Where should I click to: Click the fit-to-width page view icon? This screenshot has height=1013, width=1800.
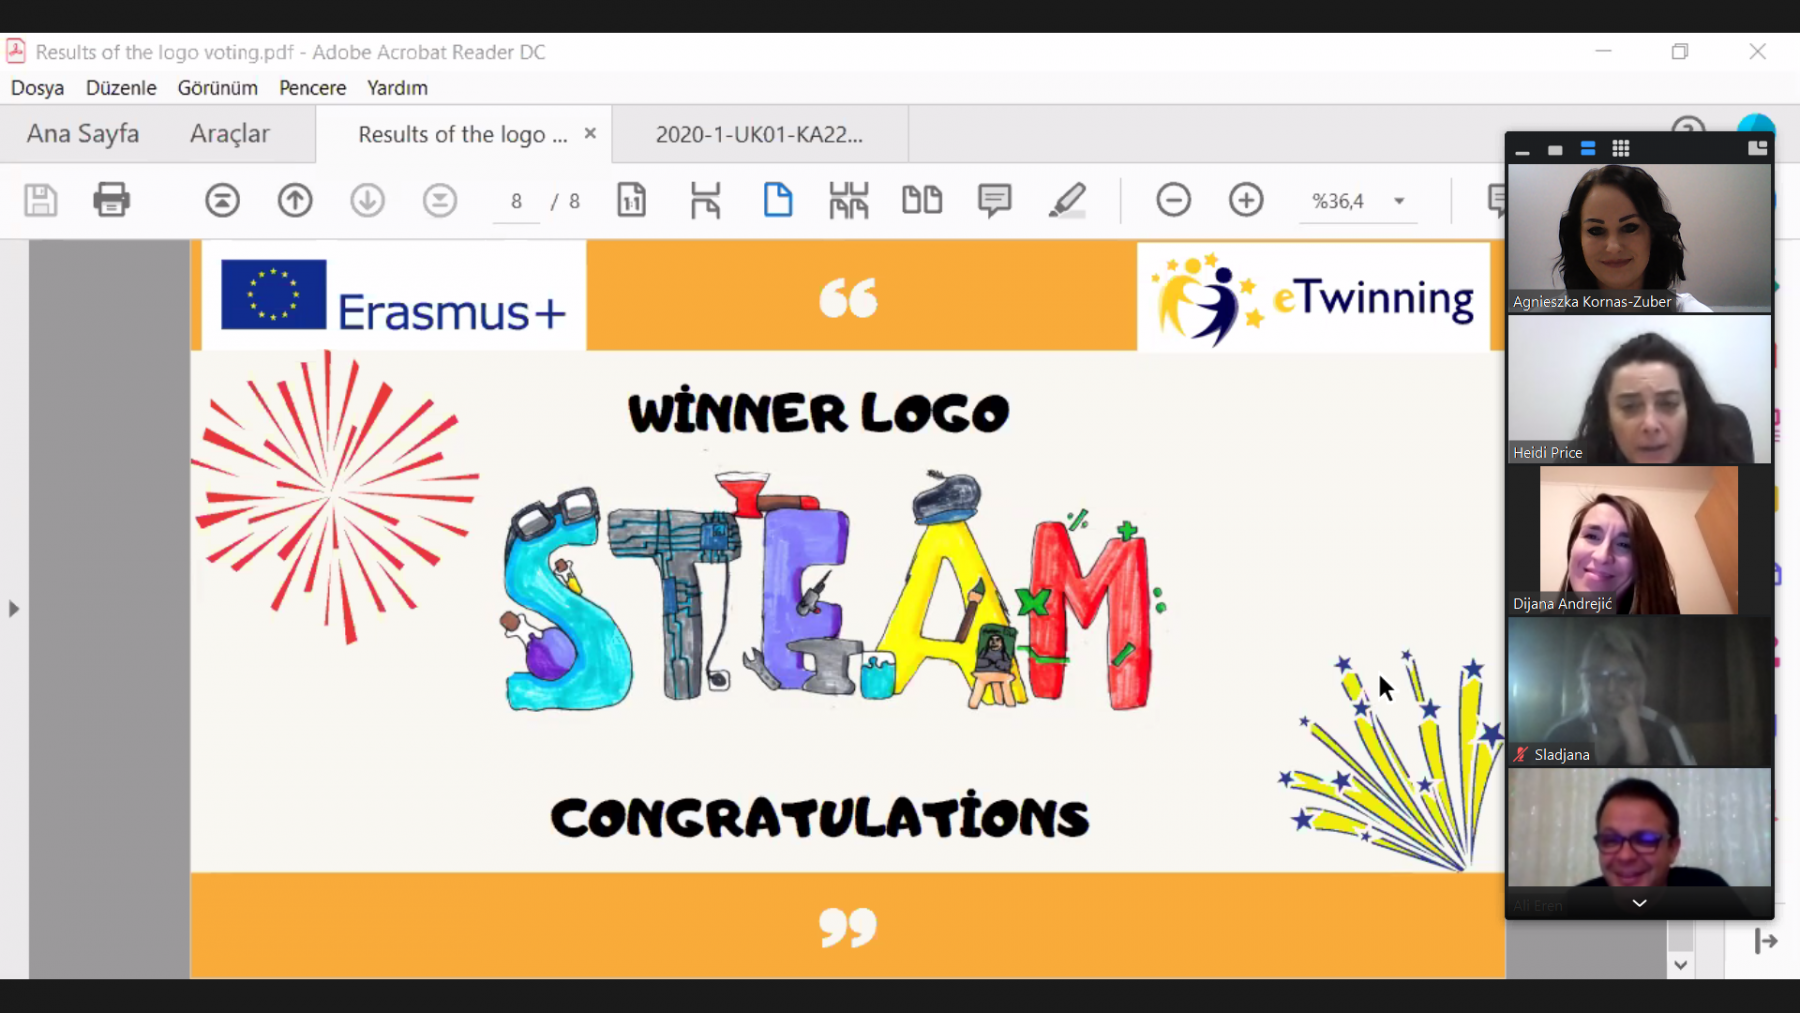(705, 200)
